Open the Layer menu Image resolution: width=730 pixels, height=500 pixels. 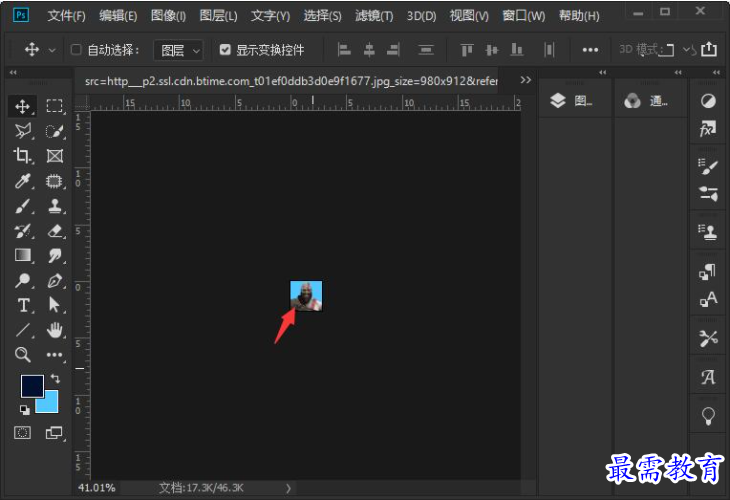218,16
